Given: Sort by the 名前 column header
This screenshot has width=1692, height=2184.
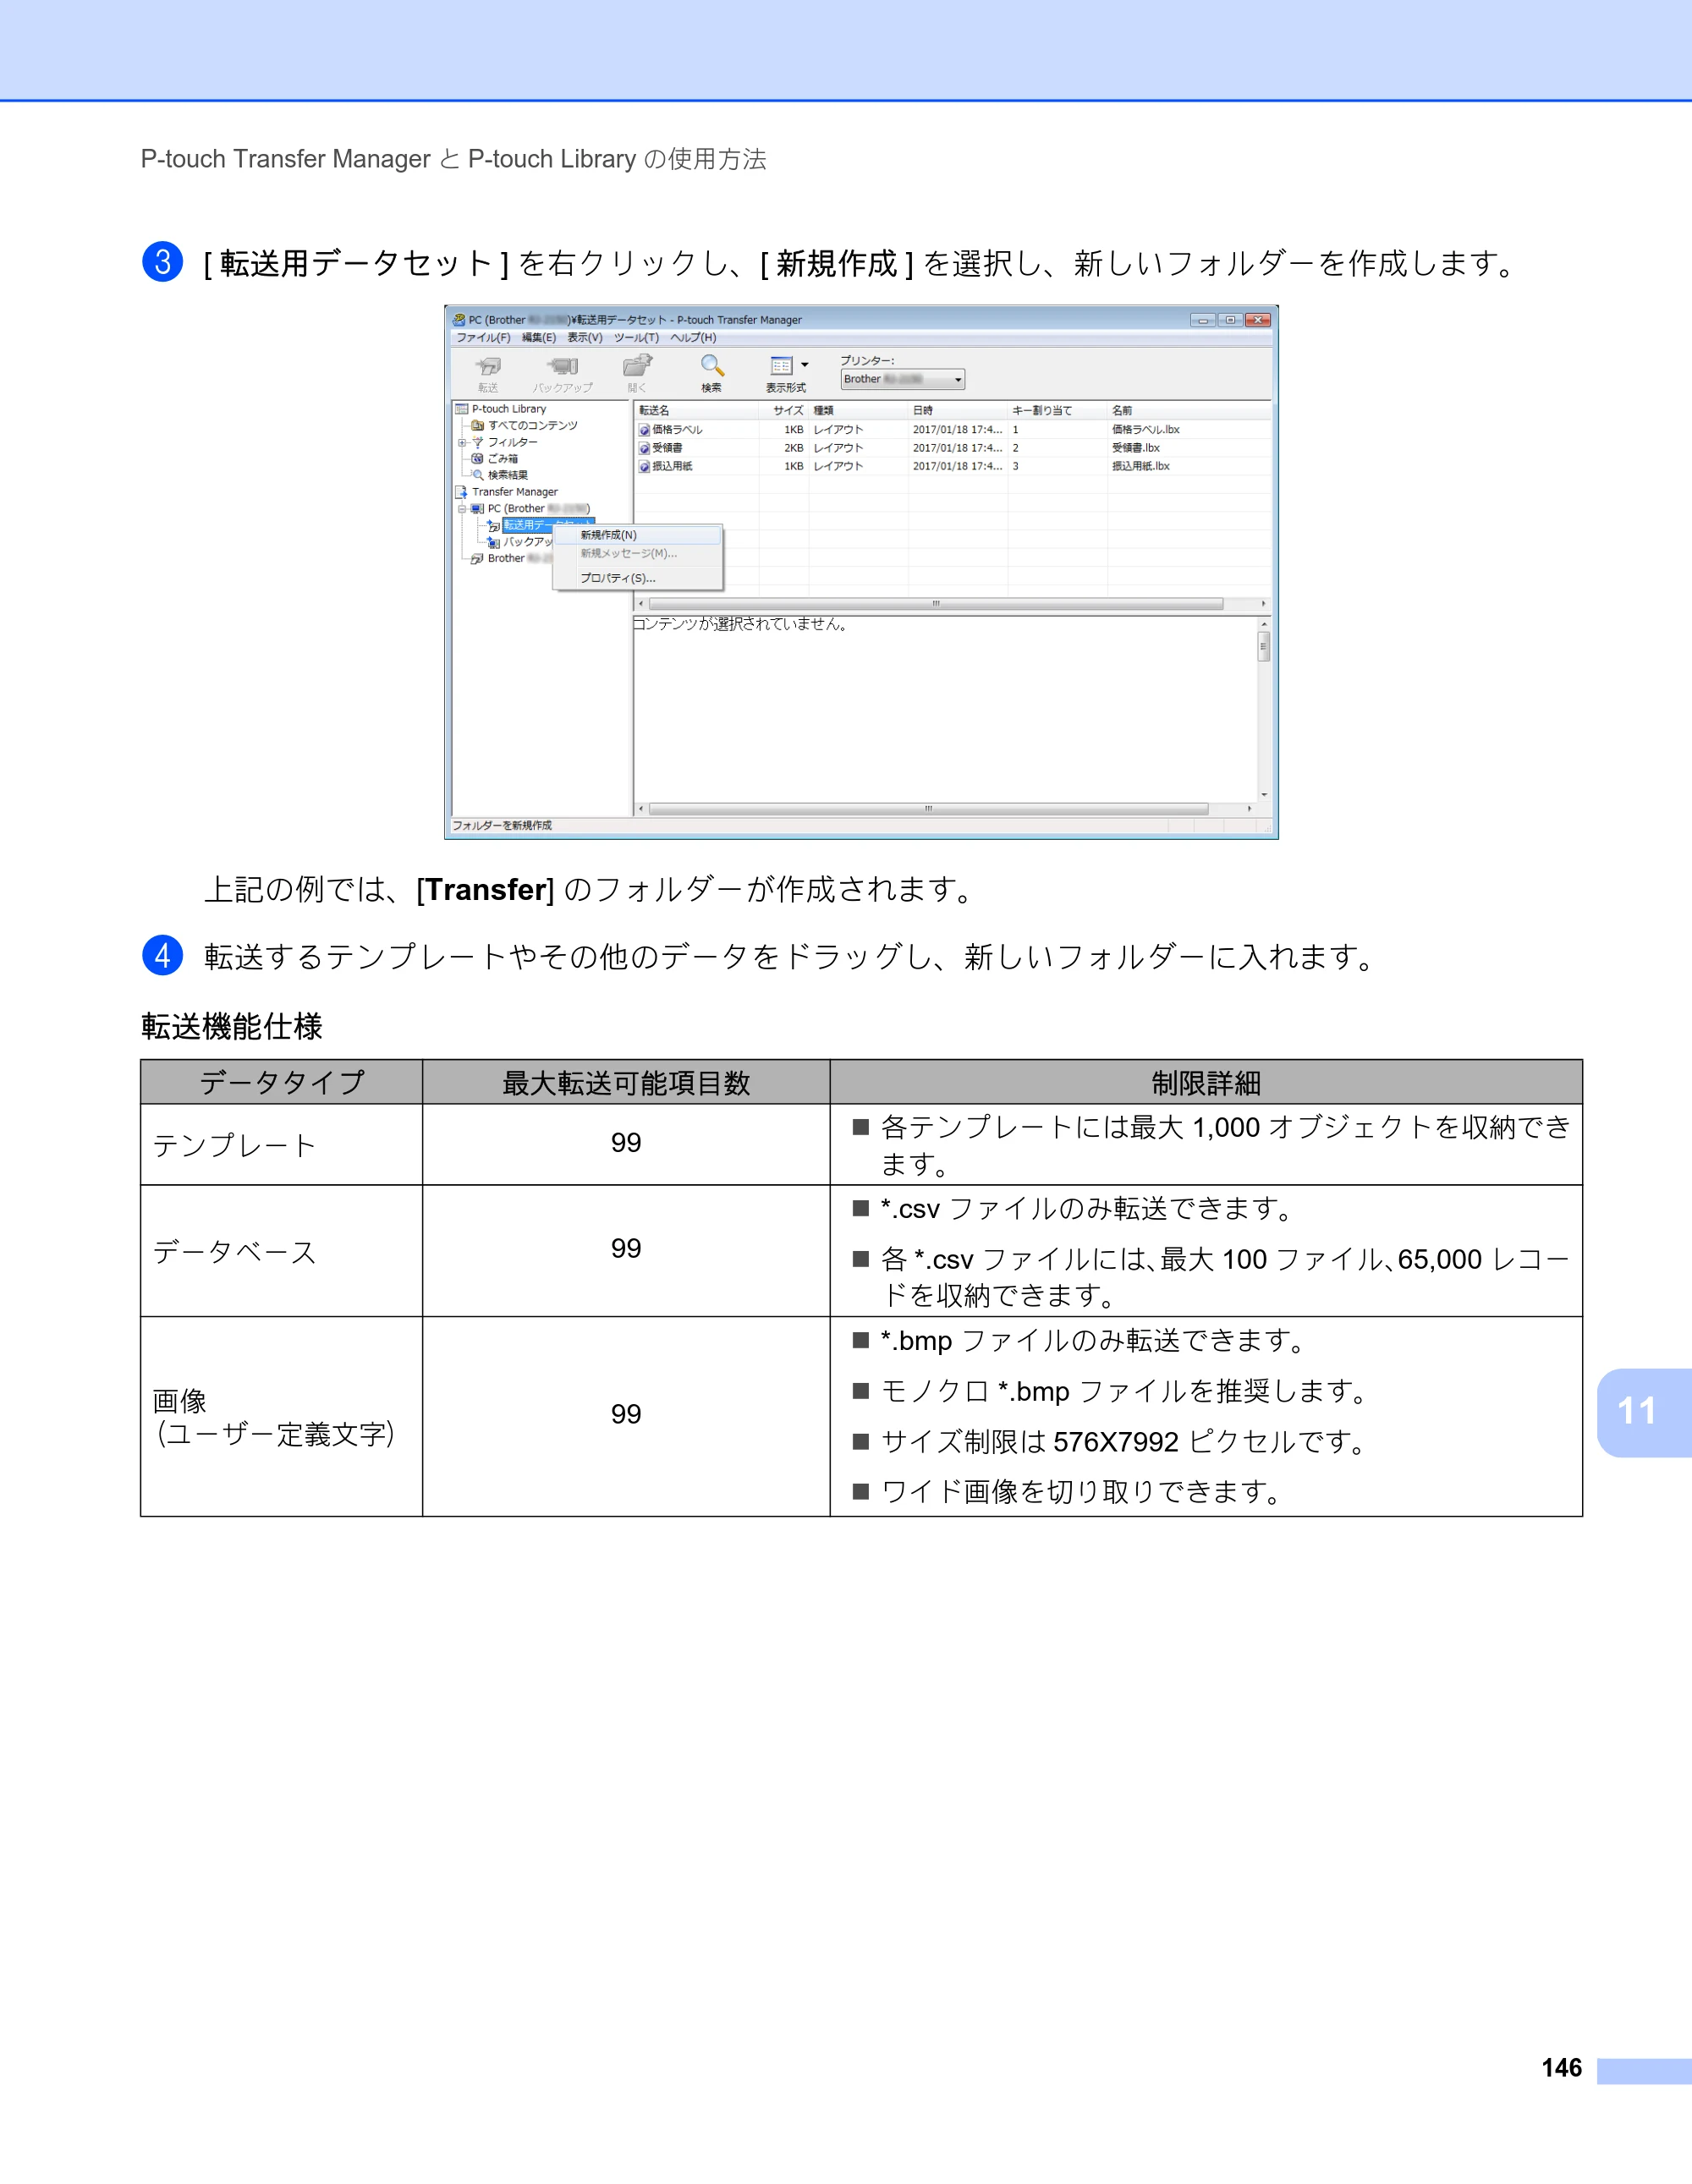Looking at the screenshot, I should (1189, 411).
